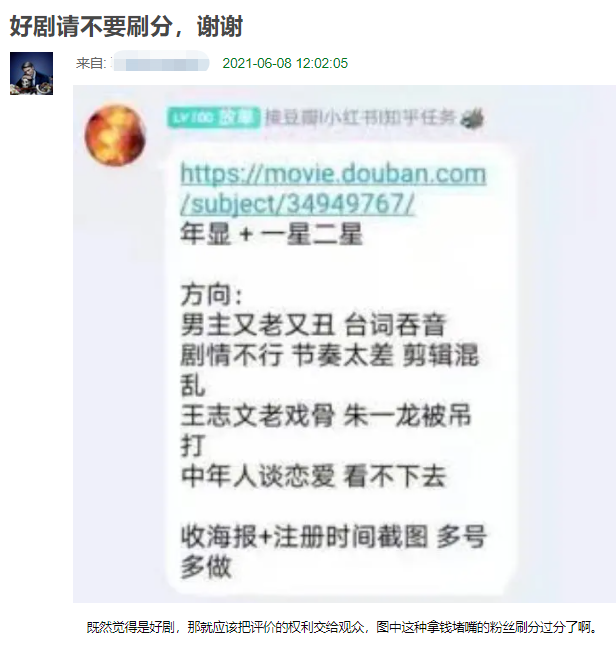
Task: Select the line 年显 + 一星二星
Action: coord(272,234)
